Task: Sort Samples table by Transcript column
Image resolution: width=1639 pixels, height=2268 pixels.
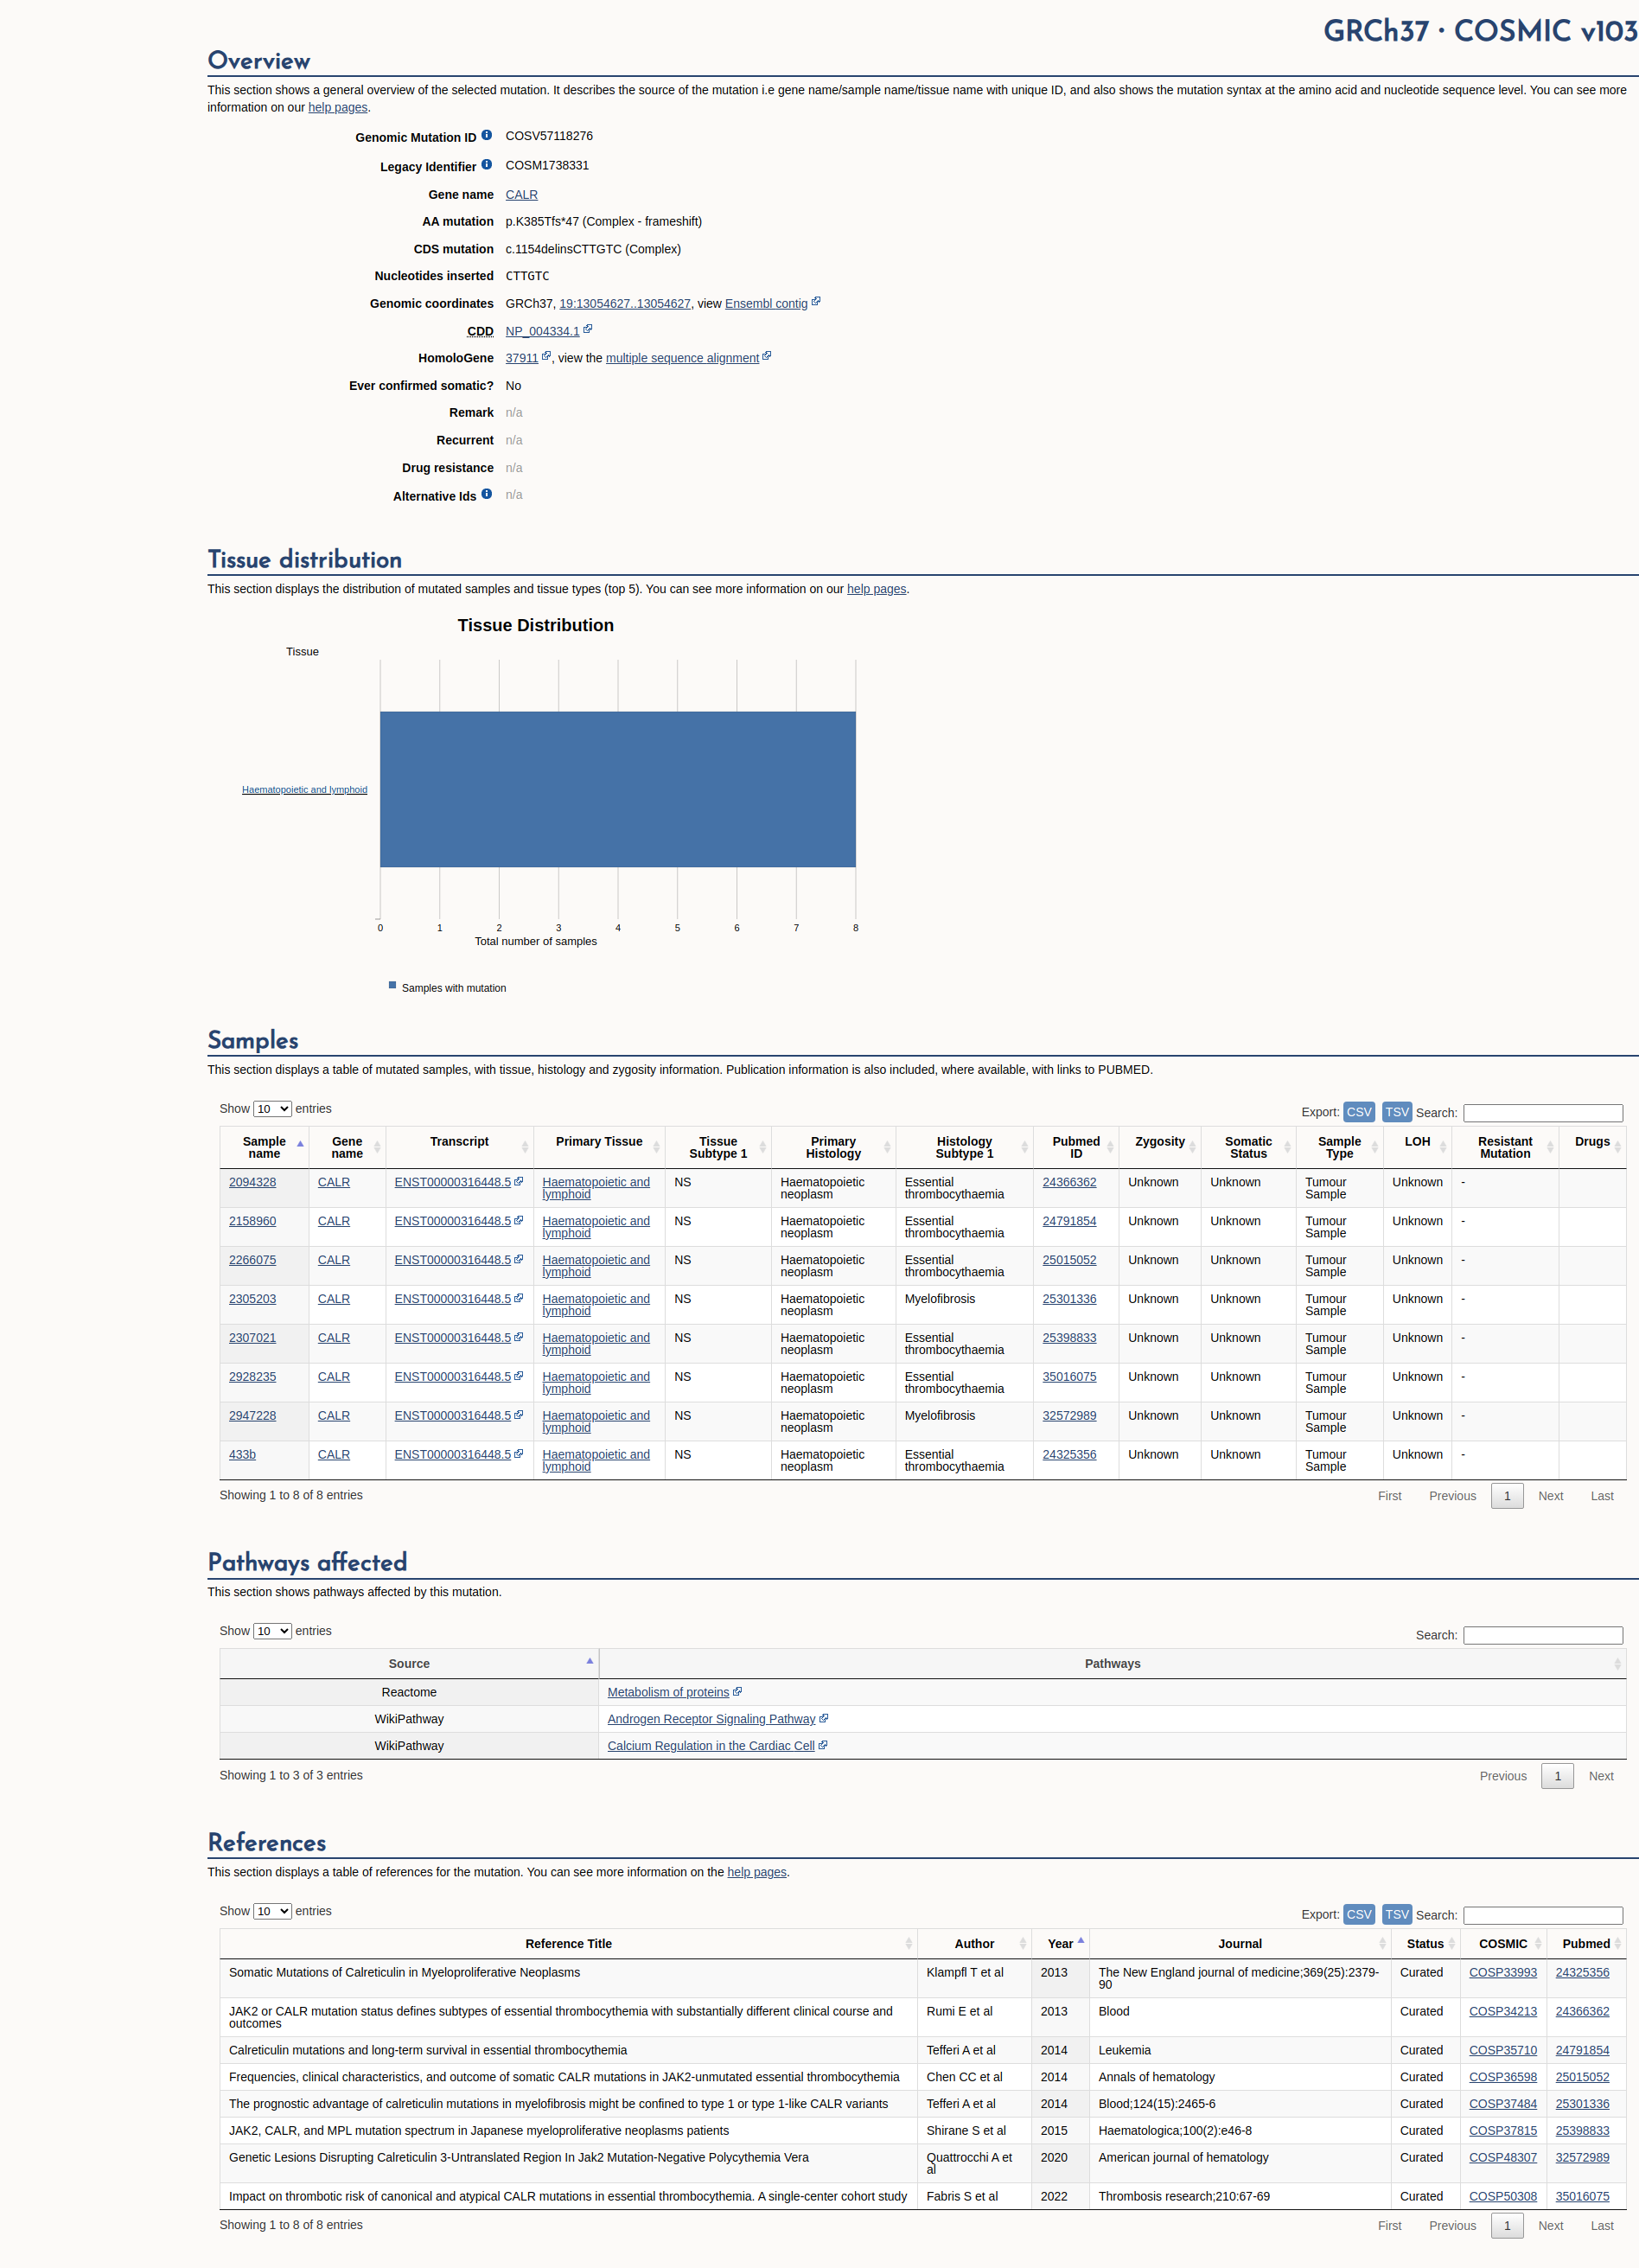Action: pos(459,1148)
